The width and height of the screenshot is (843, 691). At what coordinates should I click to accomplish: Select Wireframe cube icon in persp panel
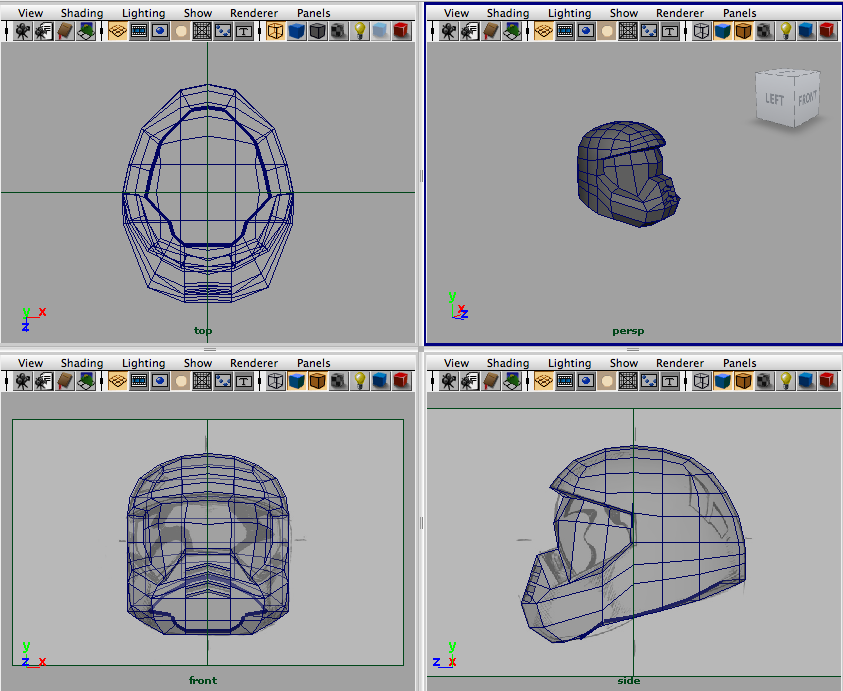pos(701,31)
